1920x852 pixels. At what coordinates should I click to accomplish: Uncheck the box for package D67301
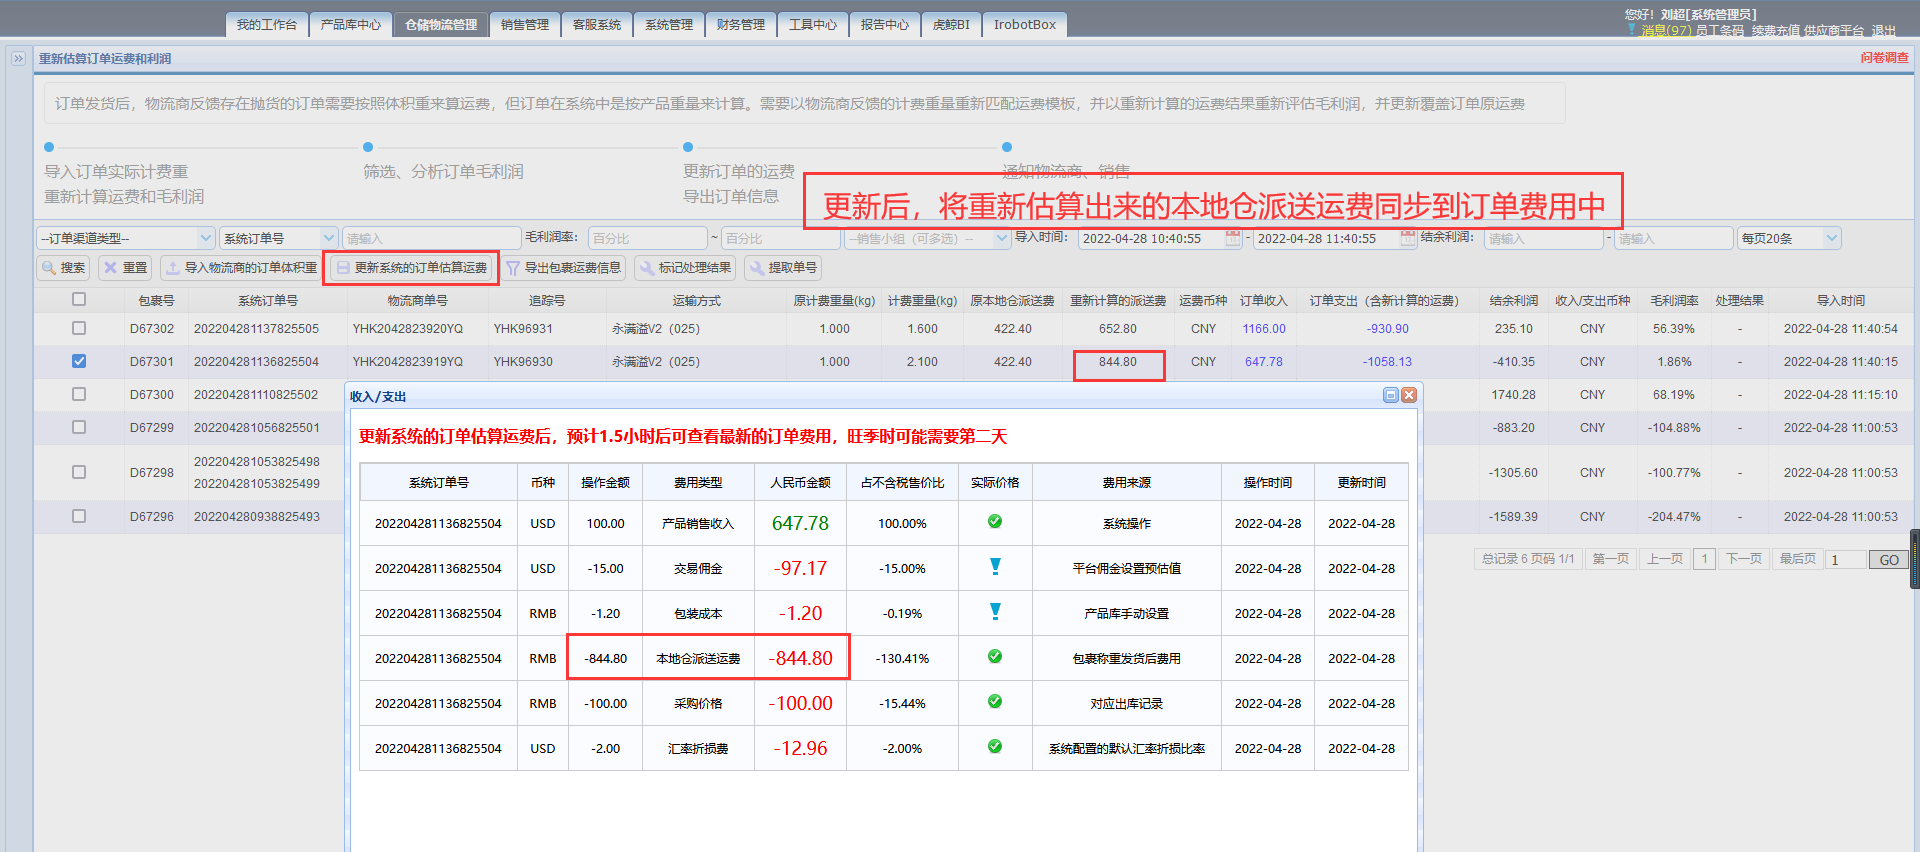click(79, 361)
